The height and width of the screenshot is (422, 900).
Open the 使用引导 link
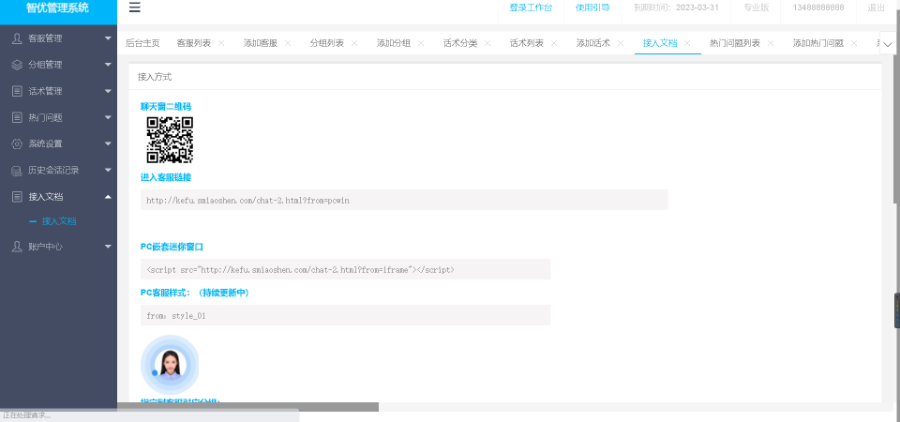[592, 7]
